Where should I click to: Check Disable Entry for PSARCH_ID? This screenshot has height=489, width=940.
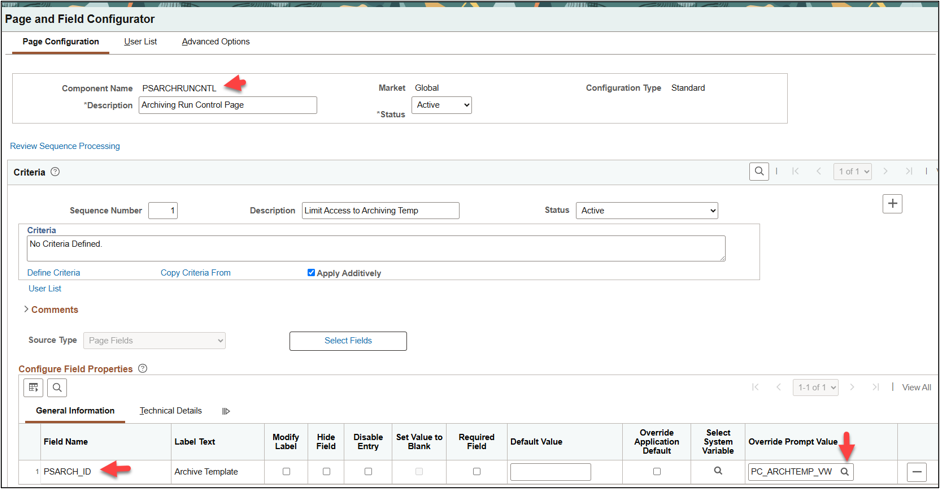(368, 472)
